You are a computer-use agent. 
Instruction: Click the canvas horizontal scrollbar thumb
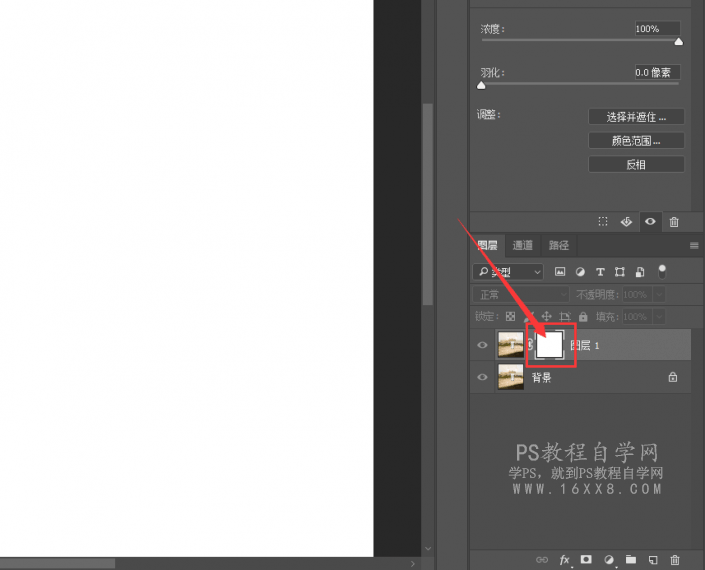click(x=57, y=563)
